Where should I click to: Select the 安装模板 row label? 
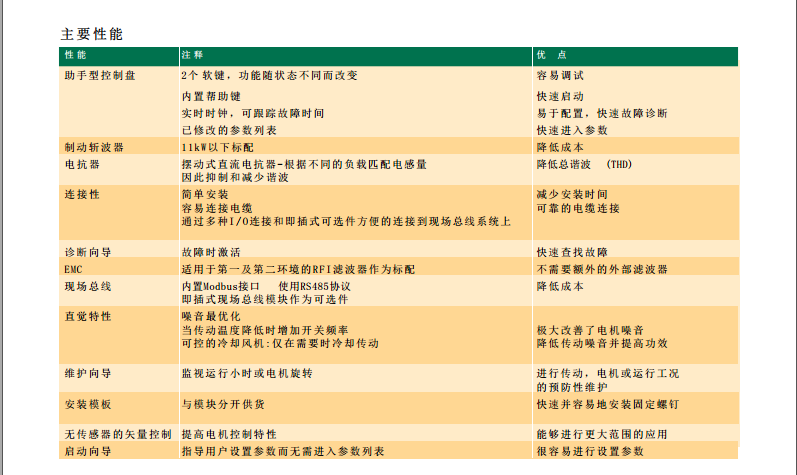[x=88, y=405]
